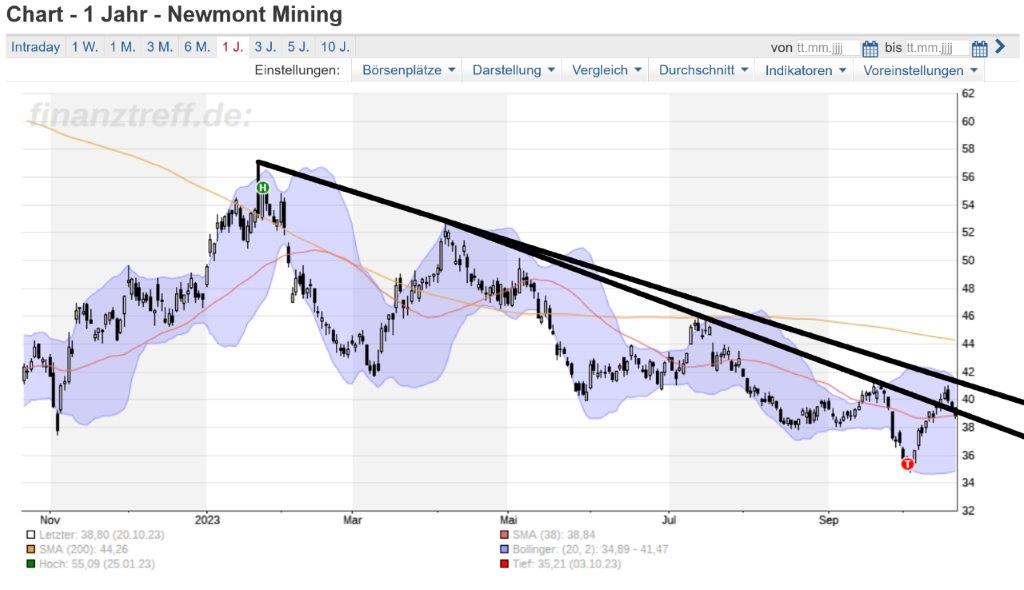Expand the Darstellung dropdown menu

(513, 70)
